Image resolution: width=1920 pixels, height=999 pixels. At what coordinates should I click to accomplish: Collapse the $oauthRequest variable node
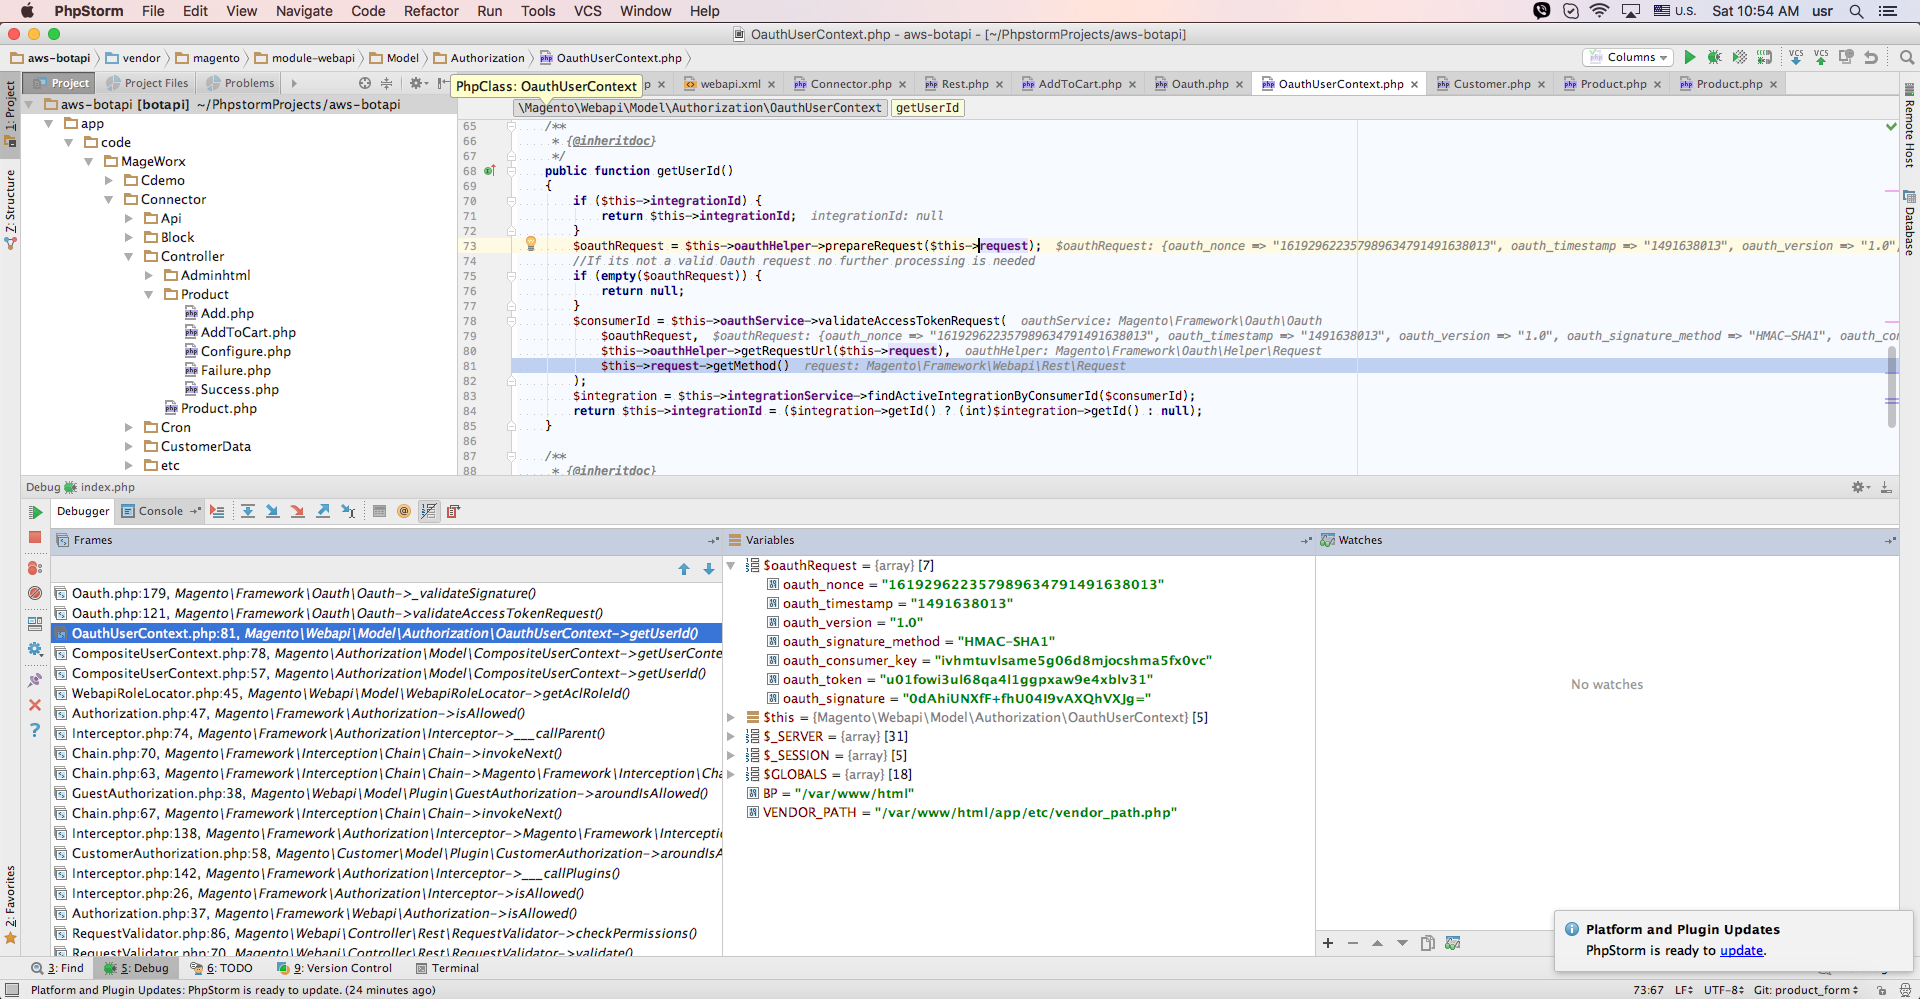731,566
